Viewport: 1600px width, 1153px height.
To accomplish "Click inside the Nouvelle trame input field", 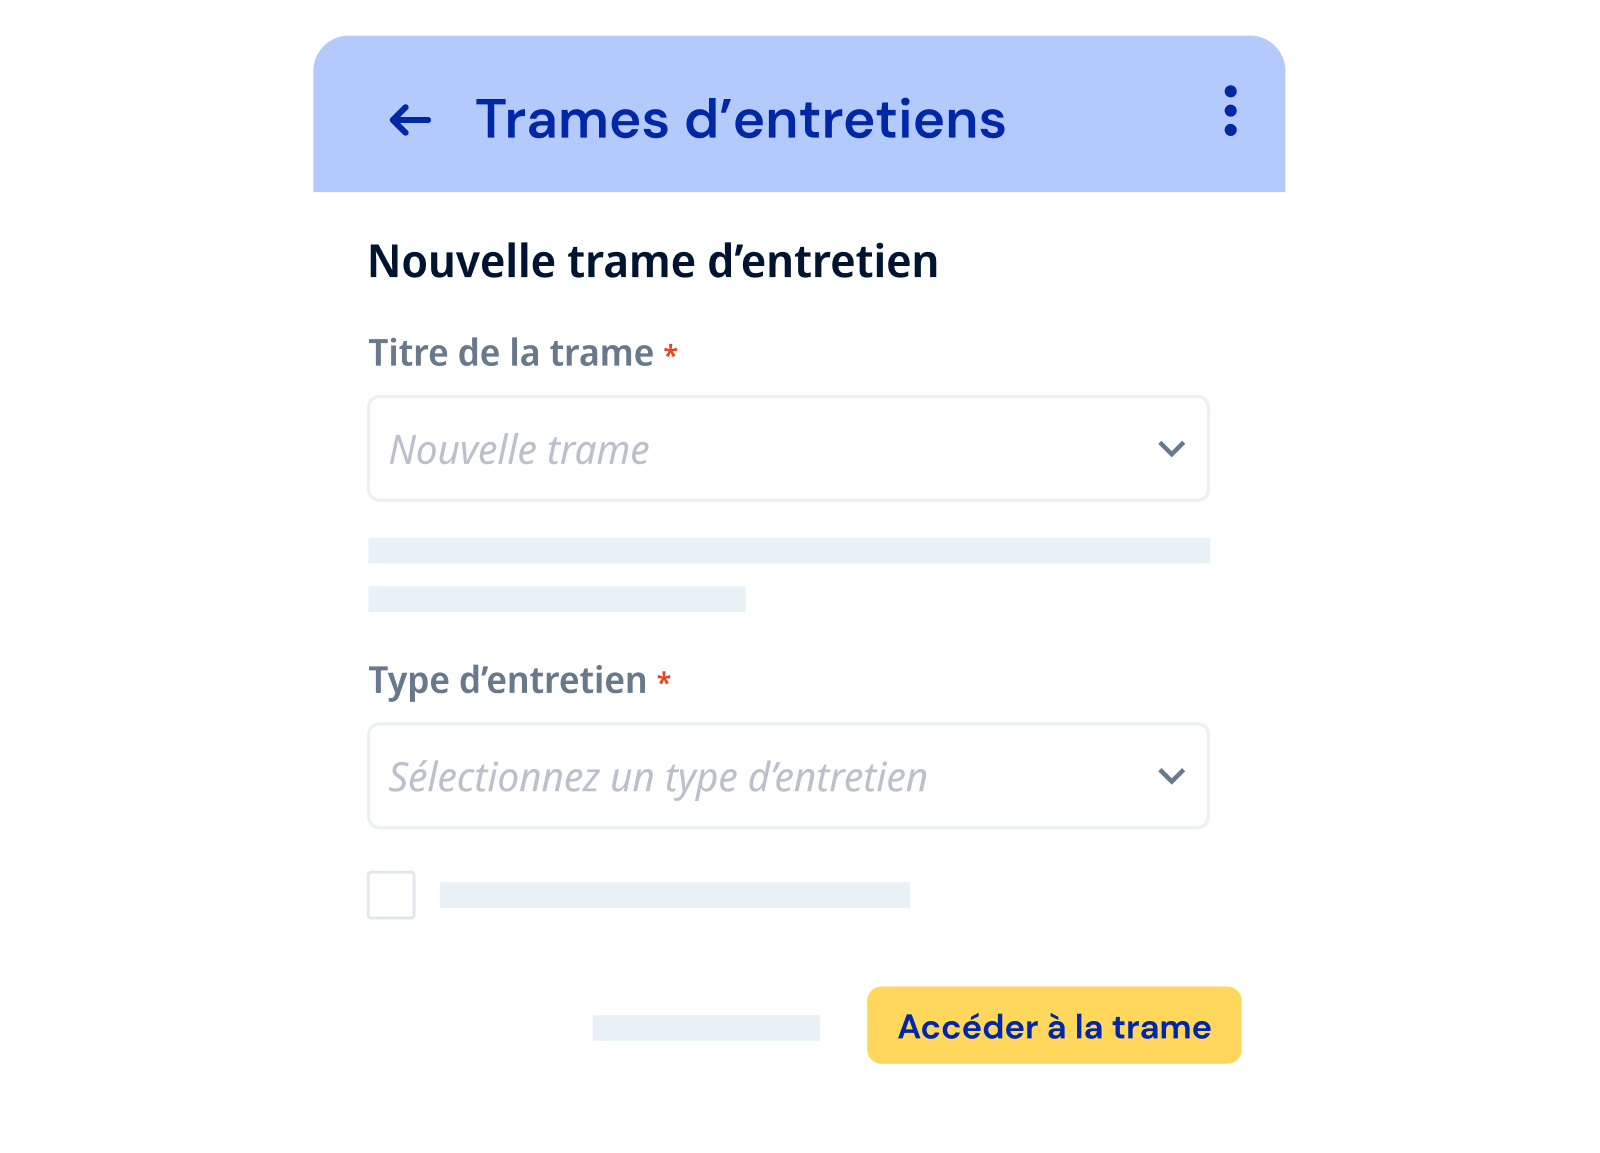I will coord(700,449).
